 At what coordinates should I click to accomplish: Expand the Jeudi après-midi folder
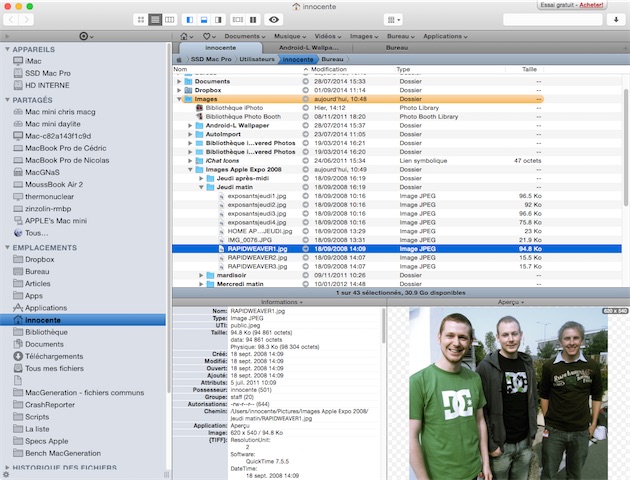pyautogui.click(x=201, y=178)
